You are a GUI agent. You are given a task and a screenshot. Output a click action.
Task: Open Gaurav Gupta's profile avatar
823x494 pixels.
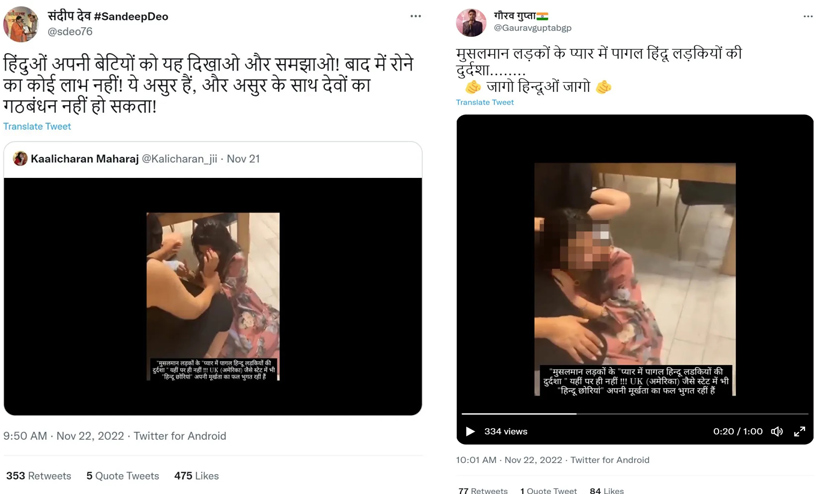pos(471,23)
